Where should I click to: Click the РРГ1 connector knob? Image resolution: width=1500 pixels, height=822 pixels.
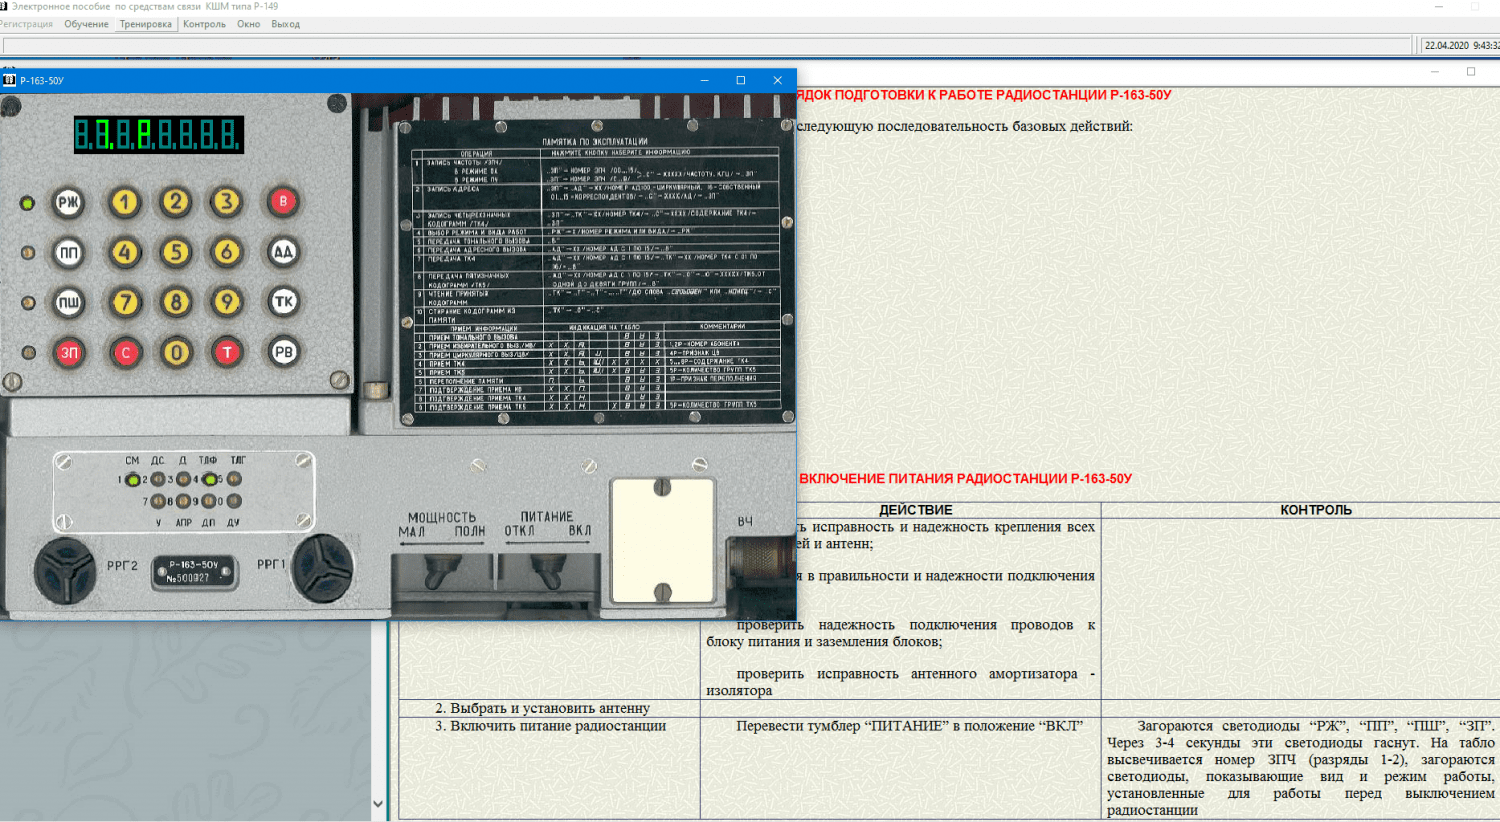click(322, 569)
